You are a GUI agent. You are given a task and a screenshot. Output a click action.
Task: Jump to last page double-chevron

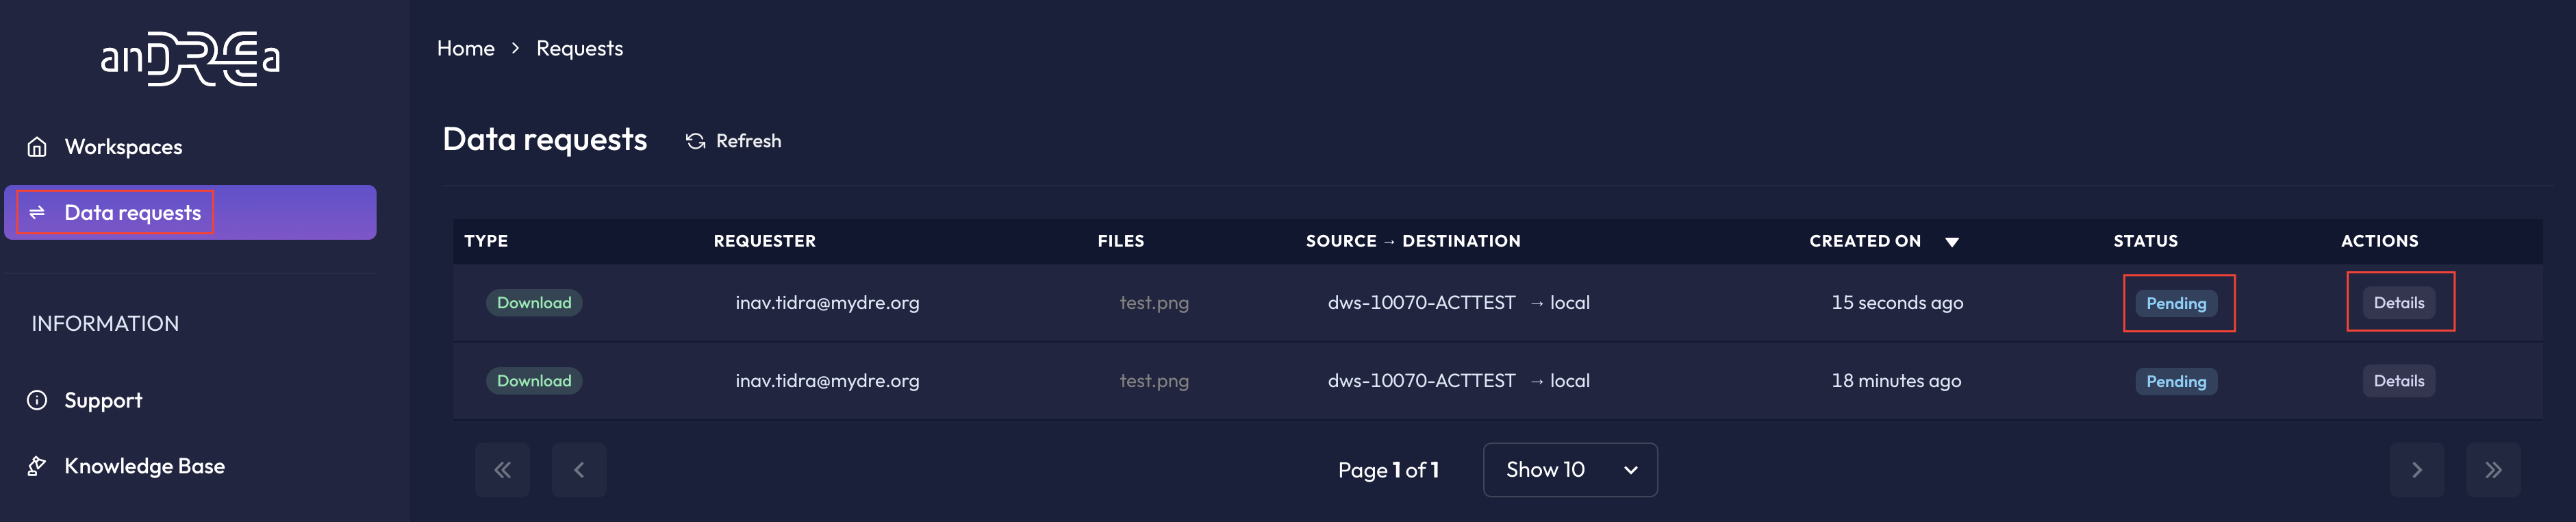point(2493,470)
